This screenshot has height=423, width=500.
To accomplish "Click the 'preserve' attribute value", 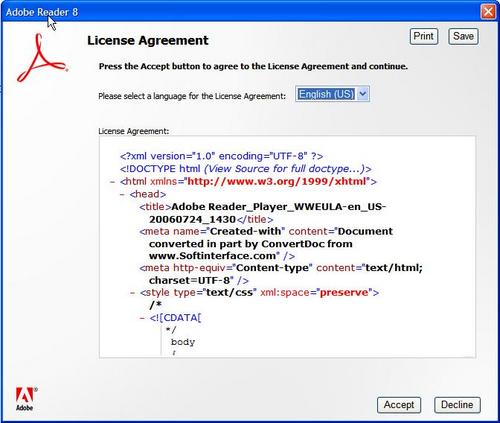I will pos(344,293).
